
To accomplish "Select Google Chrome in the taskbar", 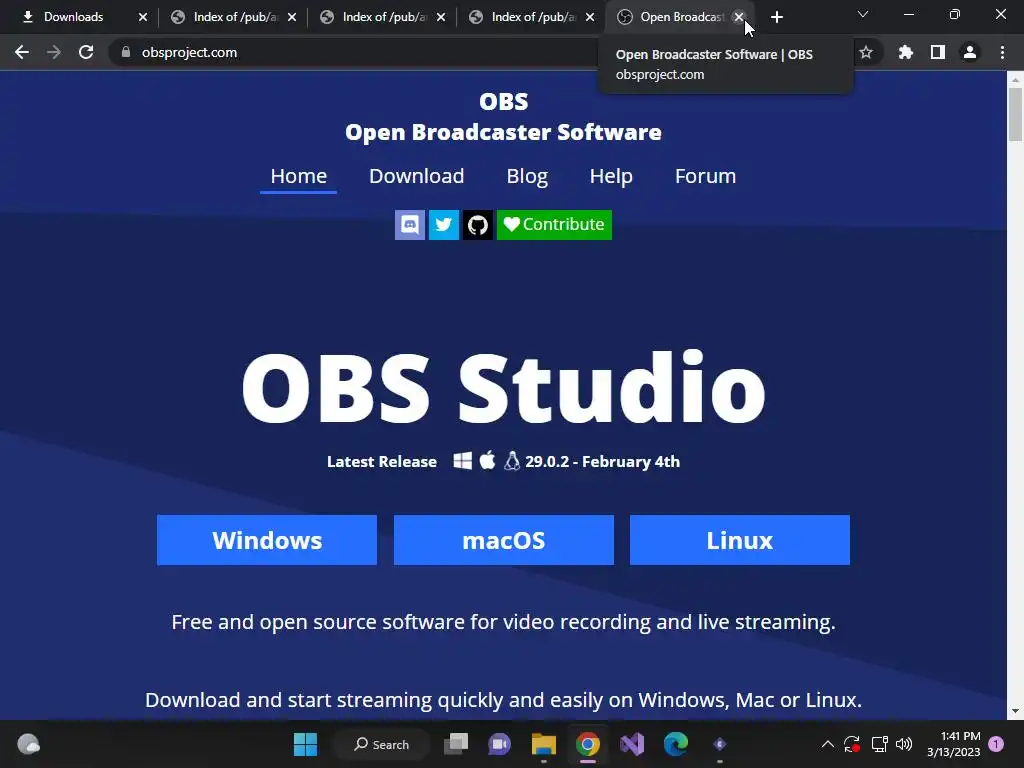I will 588,744.
